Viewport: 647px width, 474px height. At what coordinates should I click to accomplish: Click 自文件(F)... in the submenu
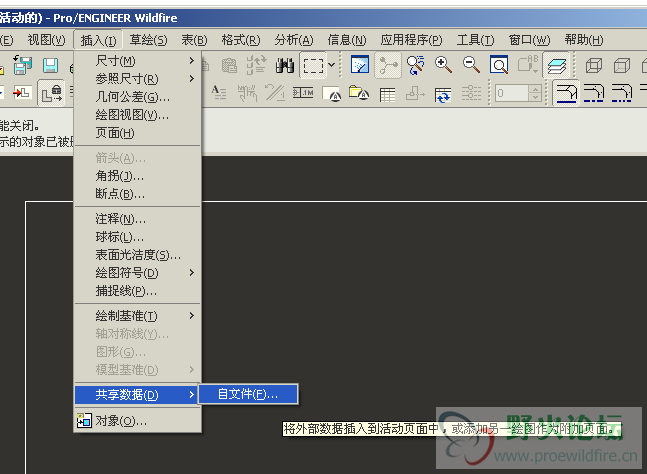click(x=248, y=394)
